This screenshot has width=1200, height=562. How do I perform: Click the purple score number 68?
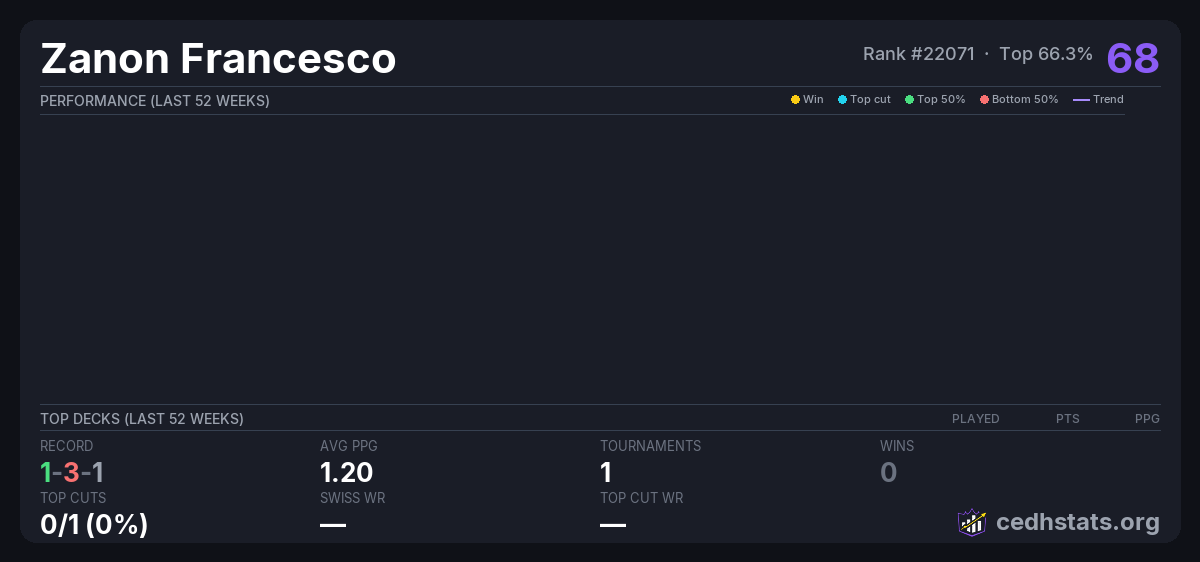tap(1132, 58)
